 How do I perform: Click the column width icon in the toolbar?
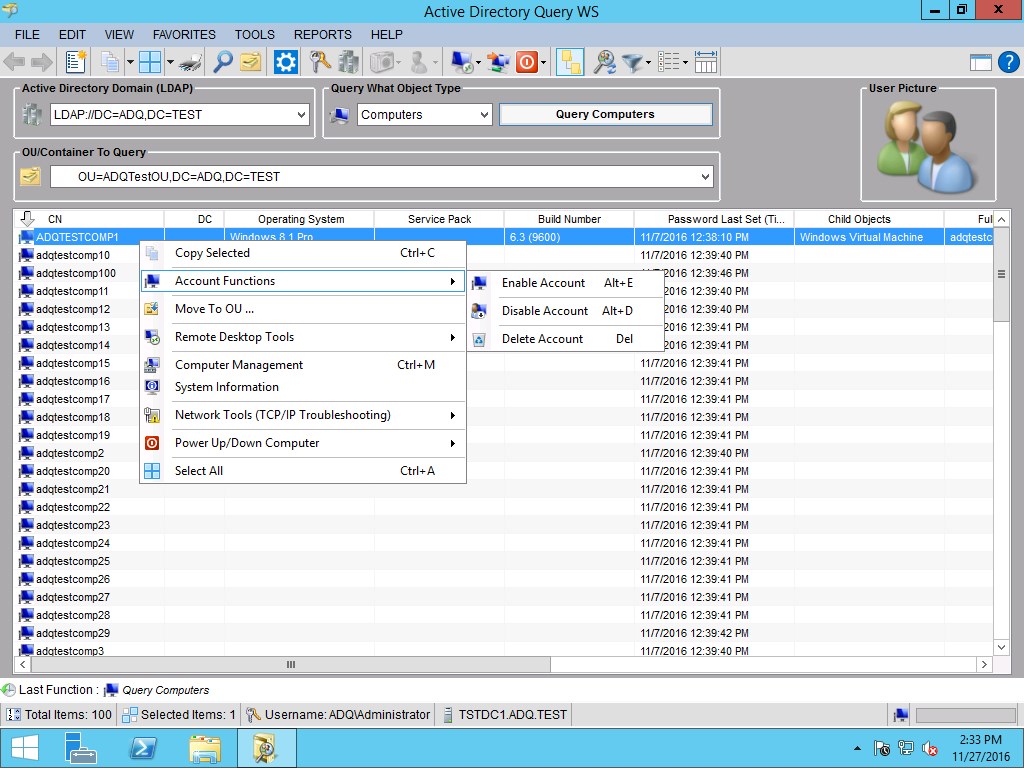(x=706, y=62)
